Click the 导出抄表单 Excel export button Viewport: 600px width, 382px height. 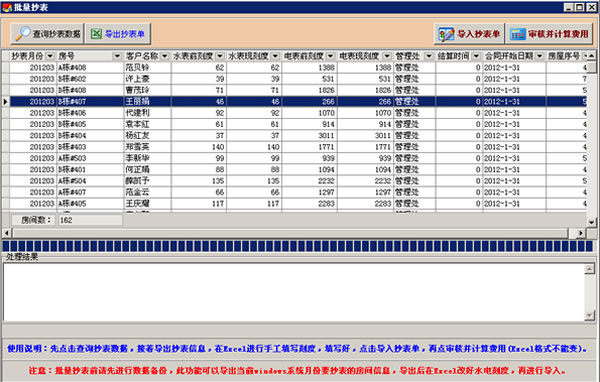coord(118,34)
